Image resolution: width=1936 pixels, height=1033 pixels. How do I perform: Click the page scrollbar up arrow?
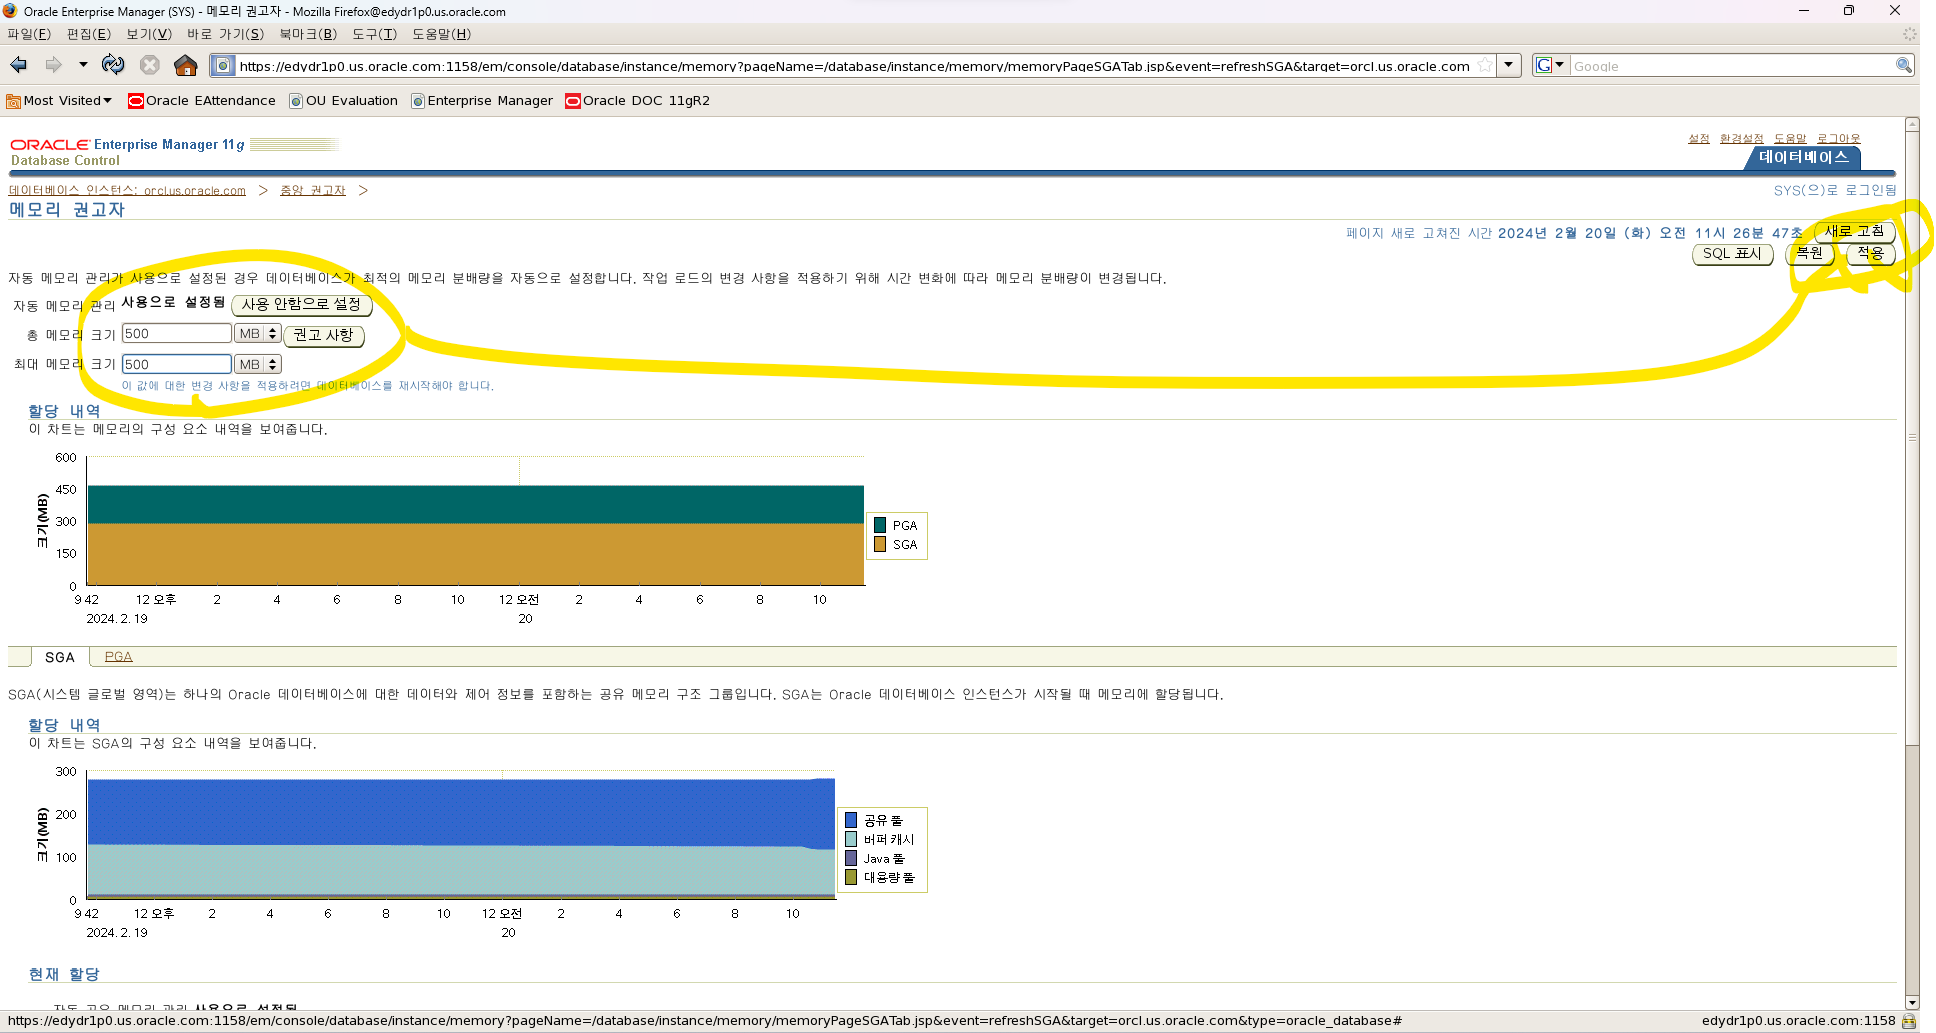click(x=1912, y=125)
